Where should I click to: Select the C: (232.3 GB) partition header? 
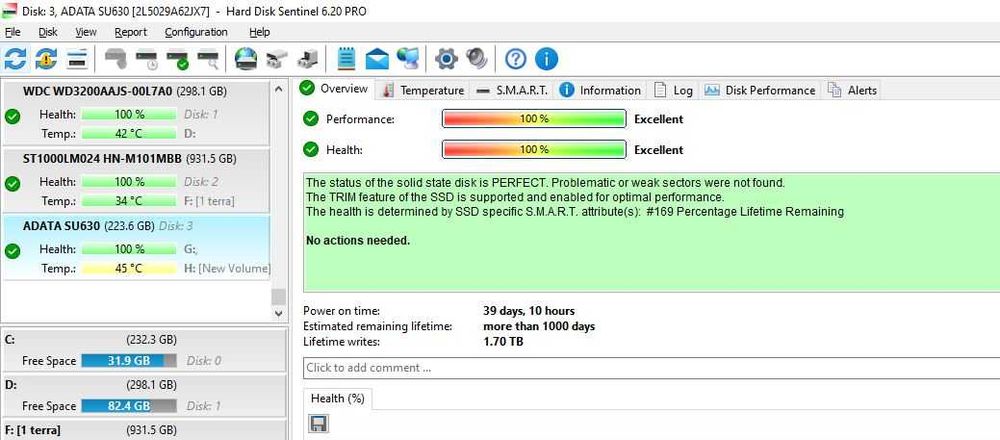pos(143,340)
